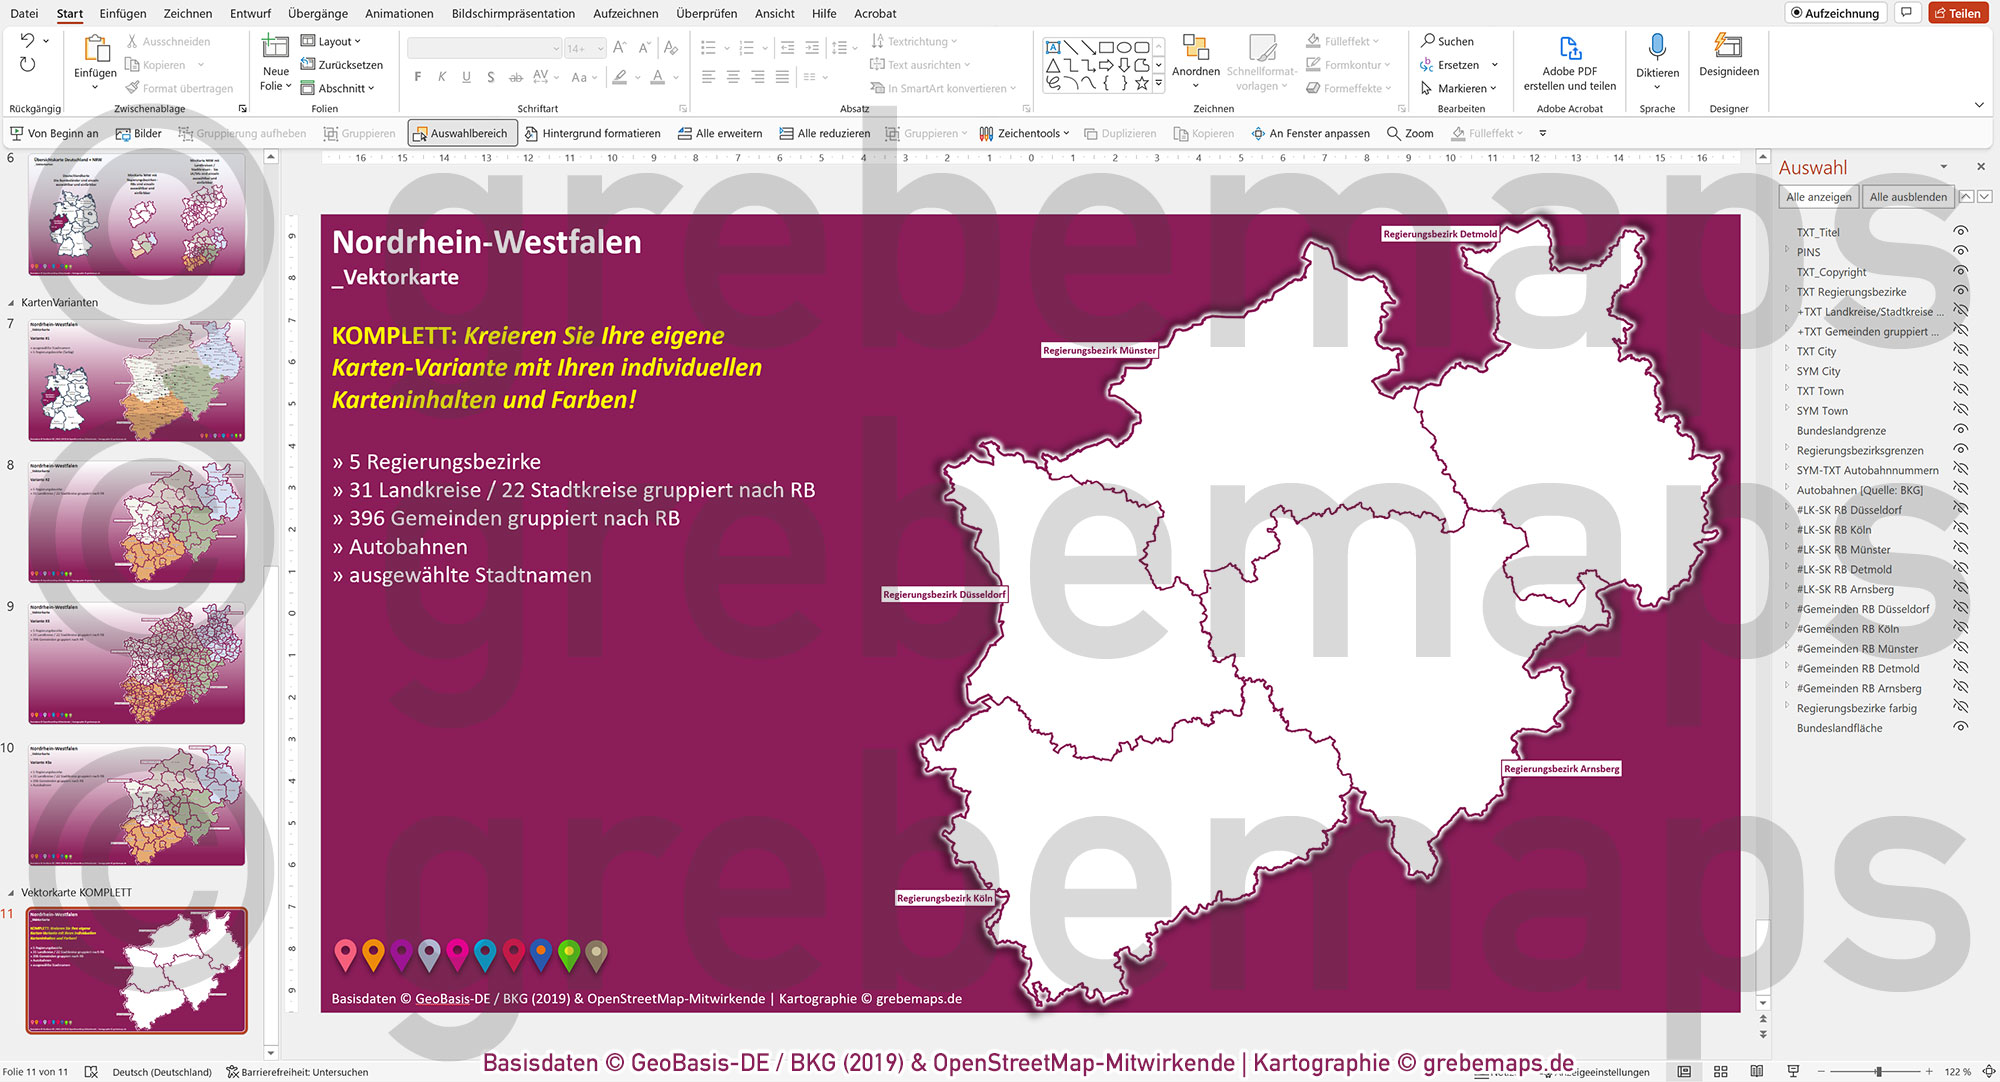The image size is (2000, 1082).
Task: Select slide 7 thumbnail in the panel
Action: pyautogui.click(x=136, y=381)
